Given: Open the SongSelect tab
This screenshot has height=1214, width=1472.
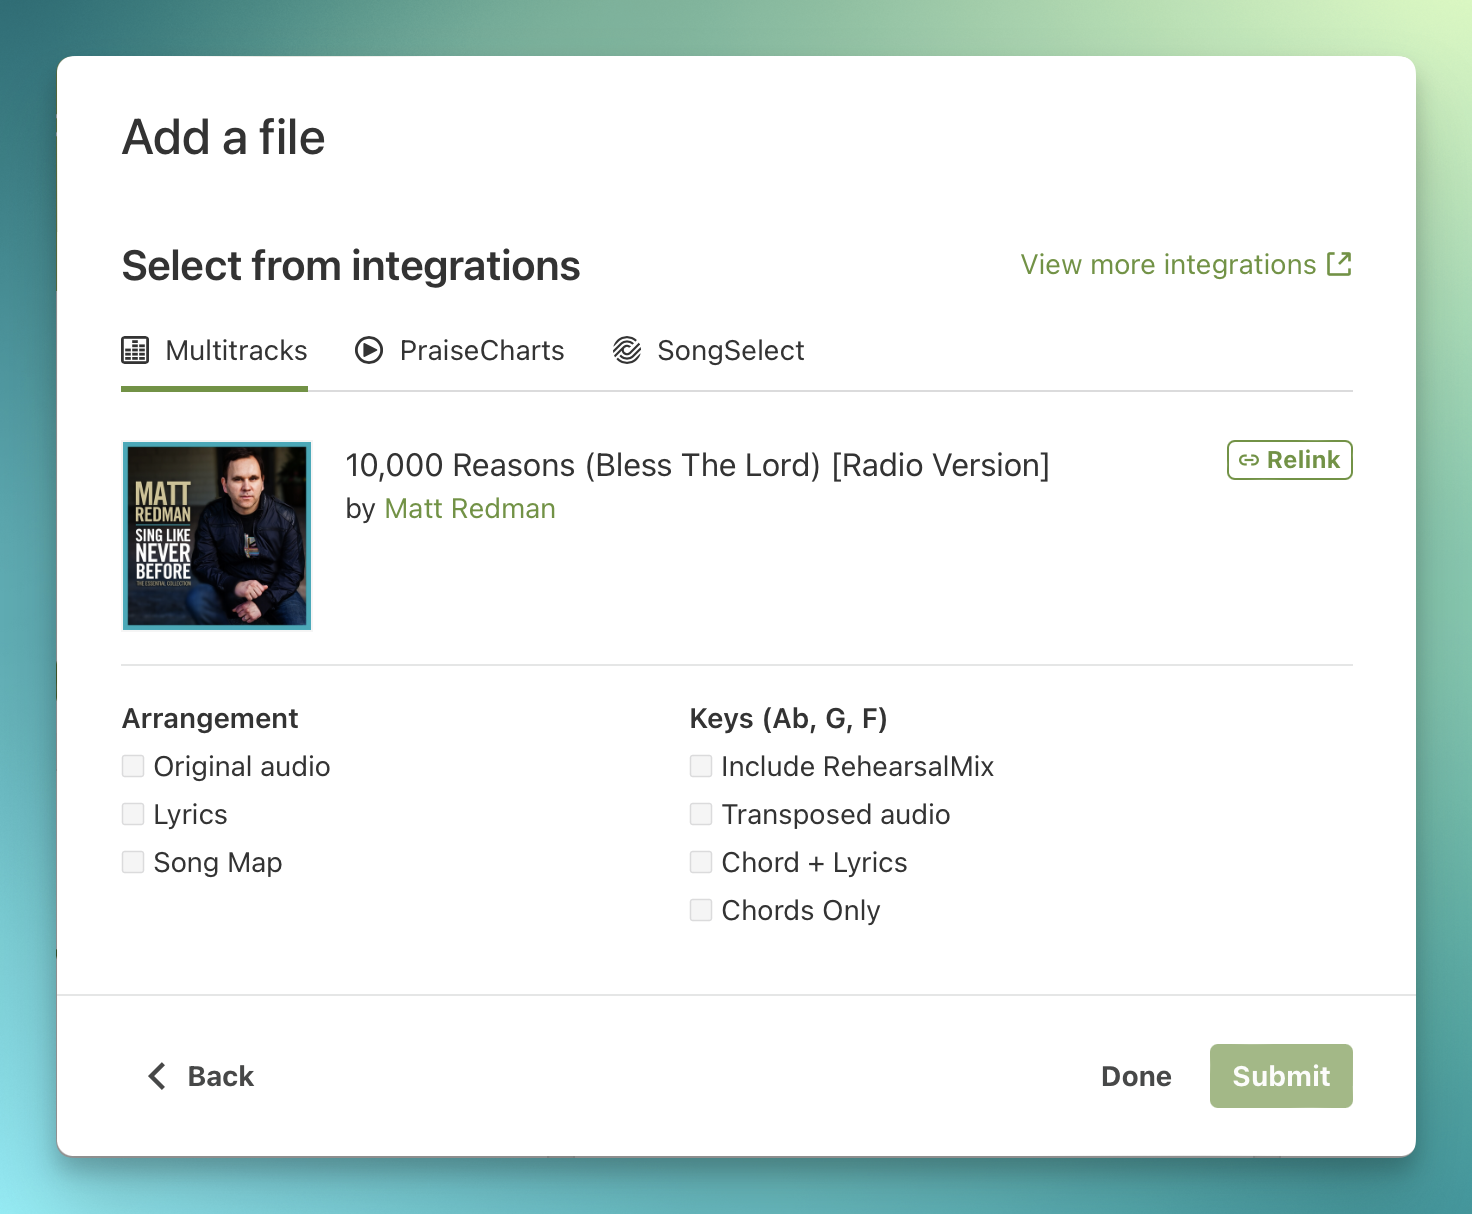Looking at the screenshot, I should coord(730,351).
